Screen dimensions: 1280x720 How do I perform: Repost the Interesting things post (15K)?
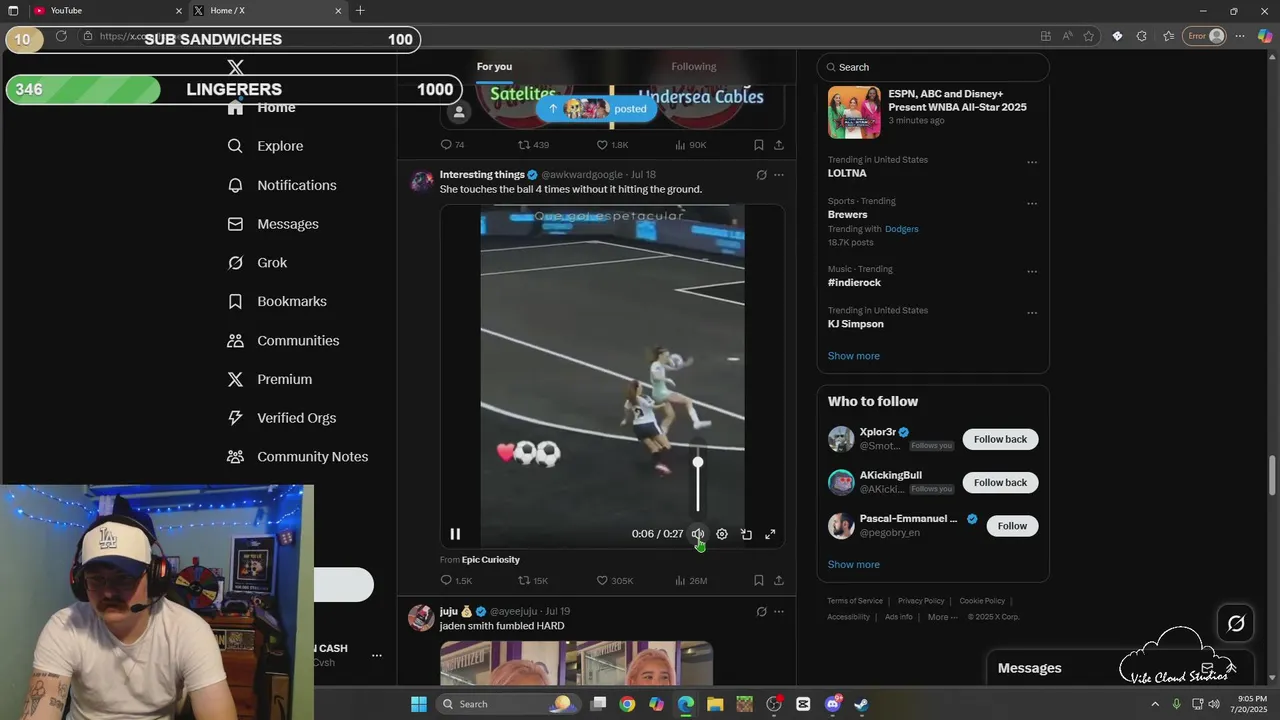(x=532, y=580)
